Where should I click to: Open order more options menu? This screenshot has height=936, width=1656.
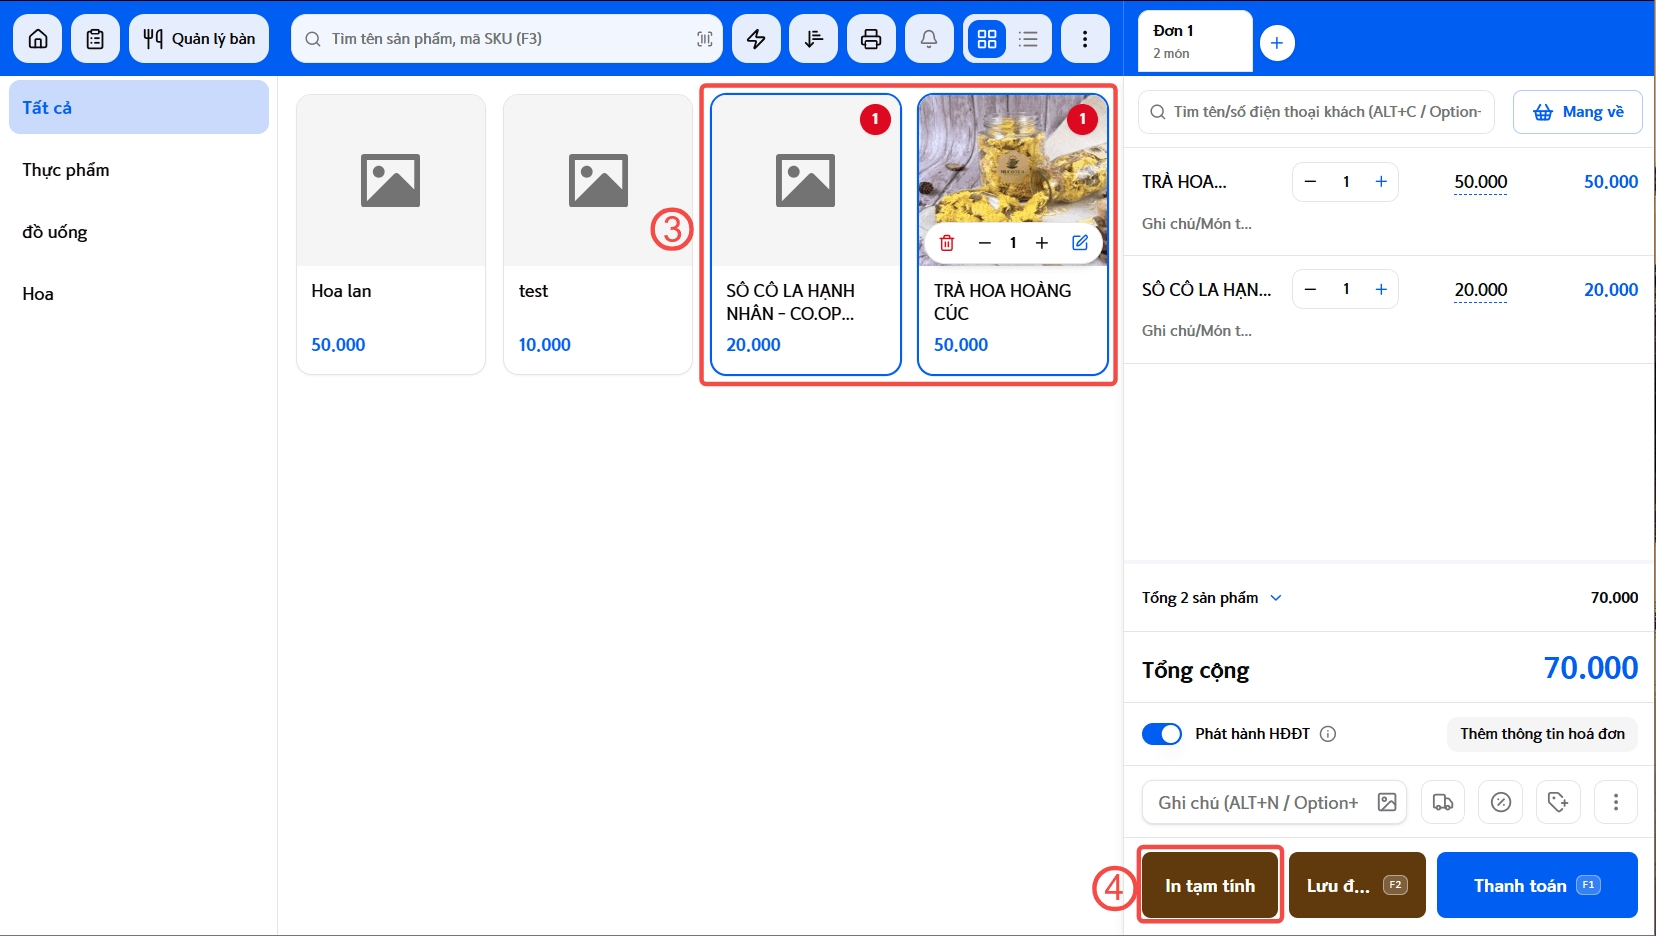1616,802
